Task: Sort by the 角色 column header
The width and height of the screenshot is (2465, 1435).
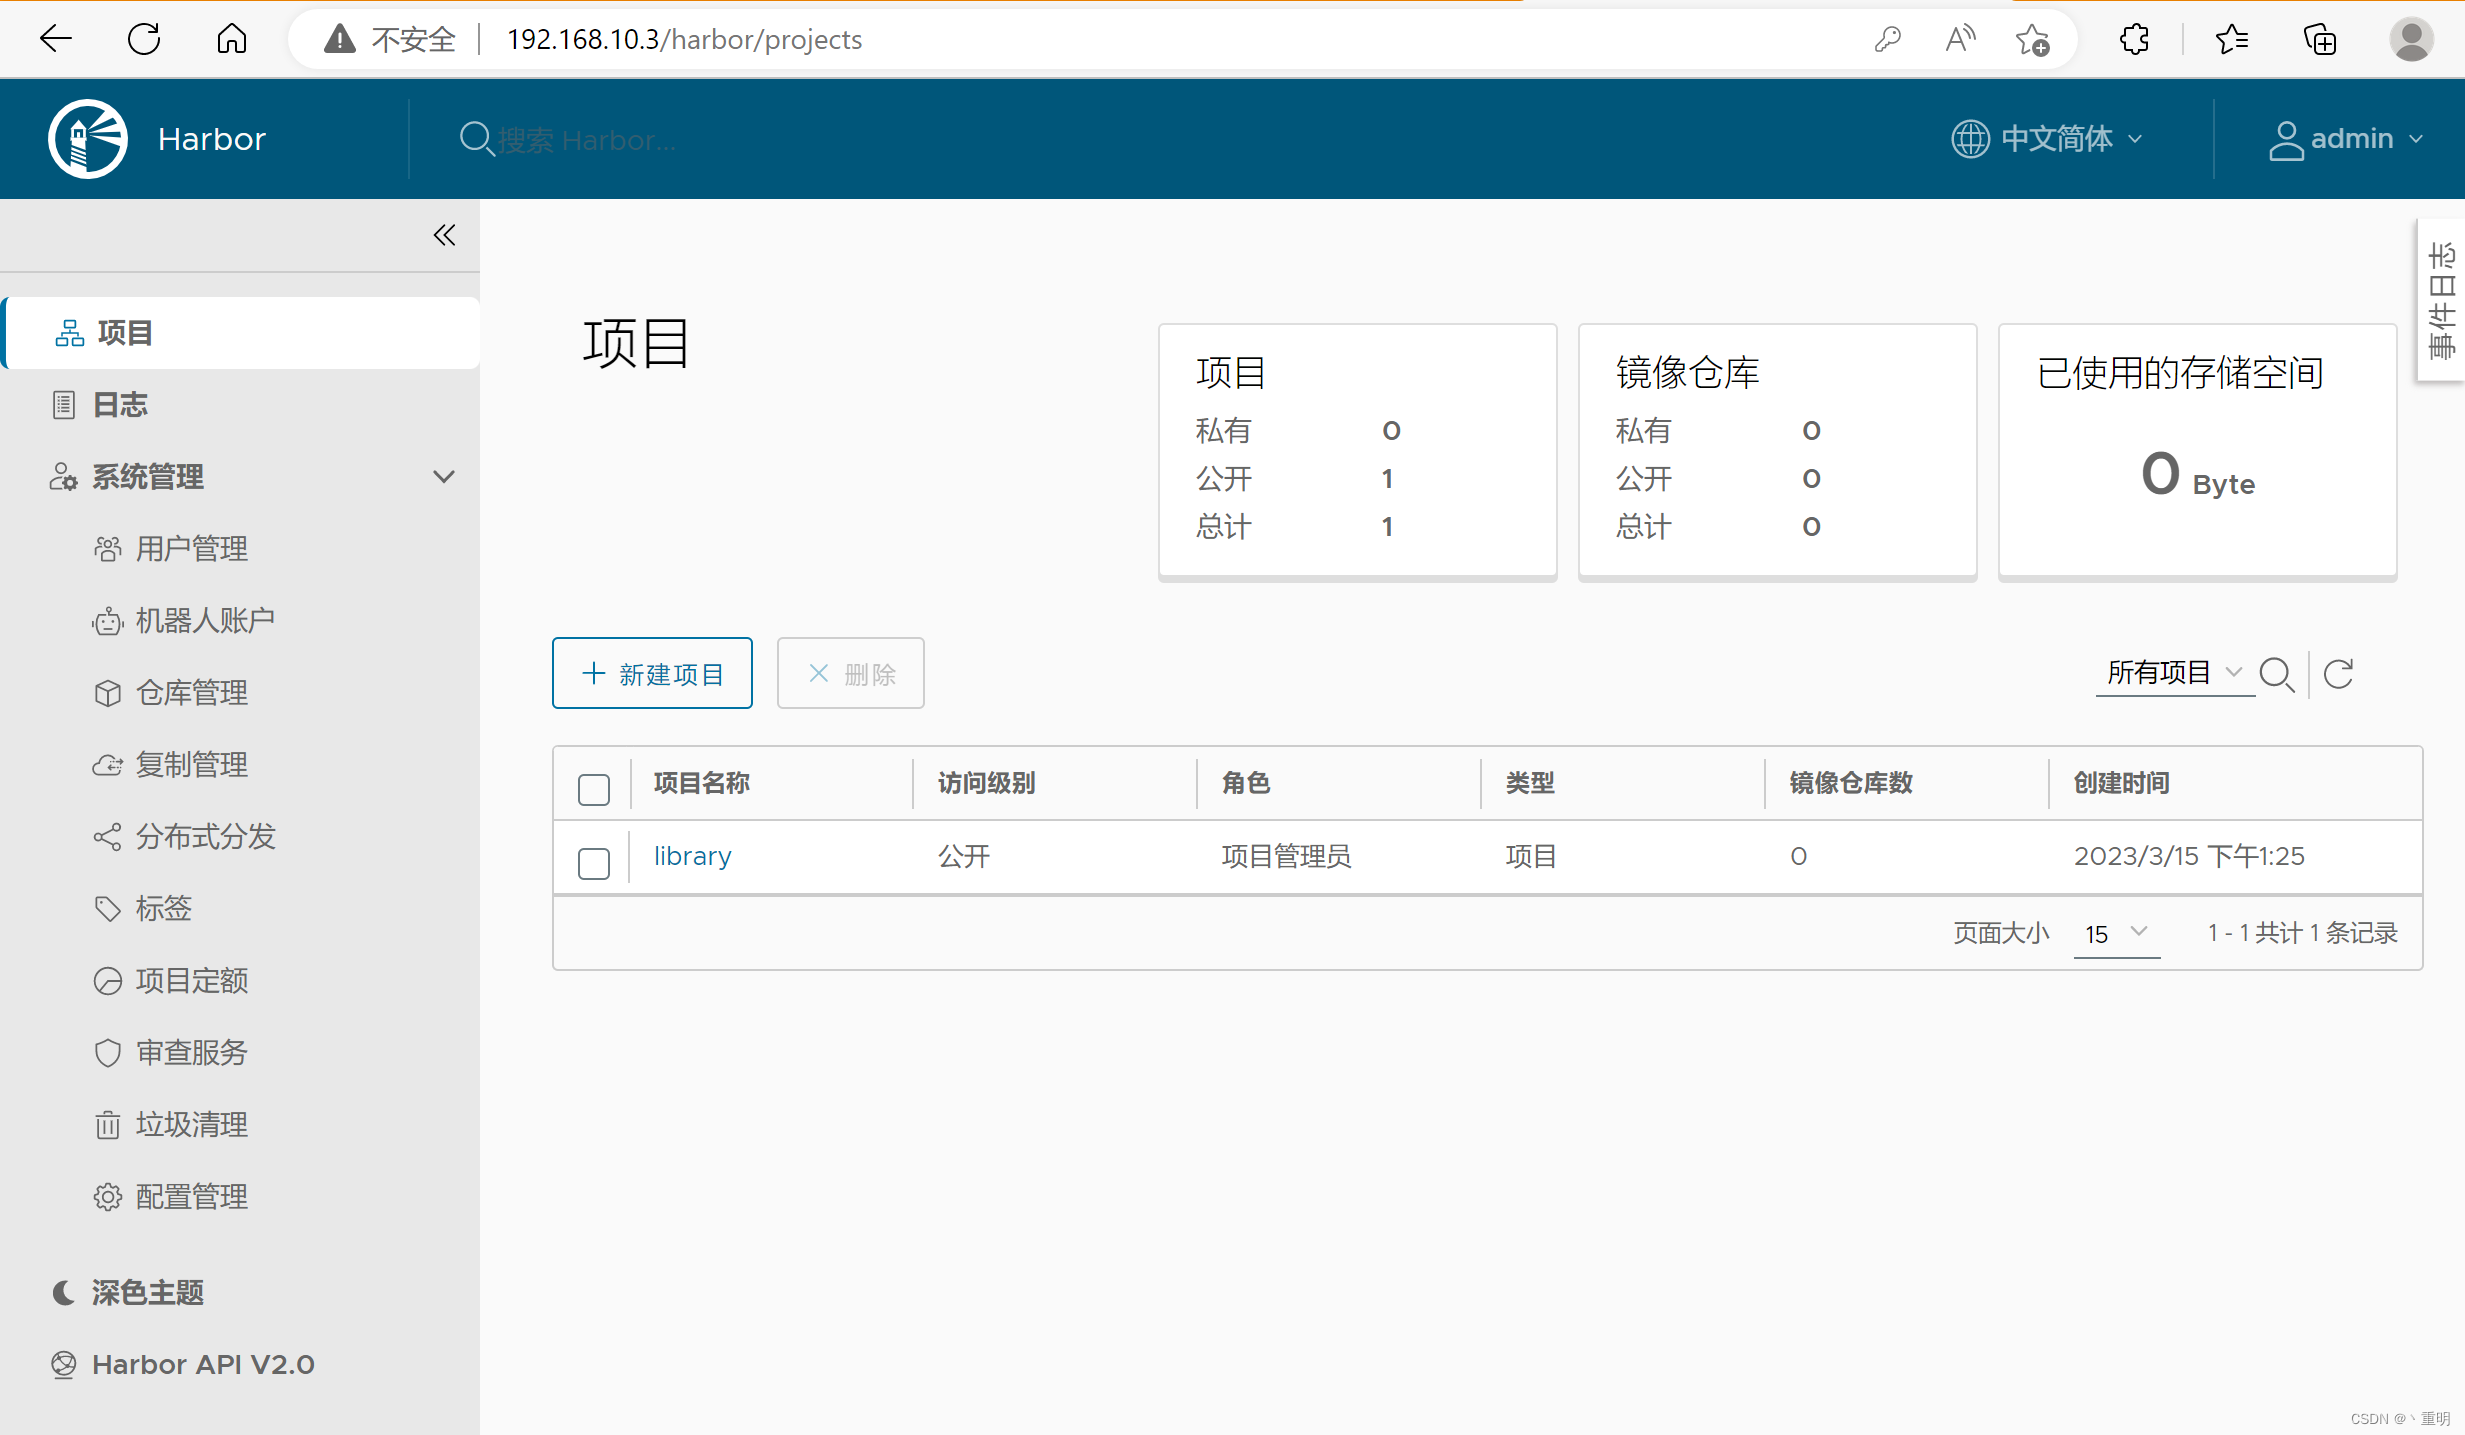Action: (1246, 783)
